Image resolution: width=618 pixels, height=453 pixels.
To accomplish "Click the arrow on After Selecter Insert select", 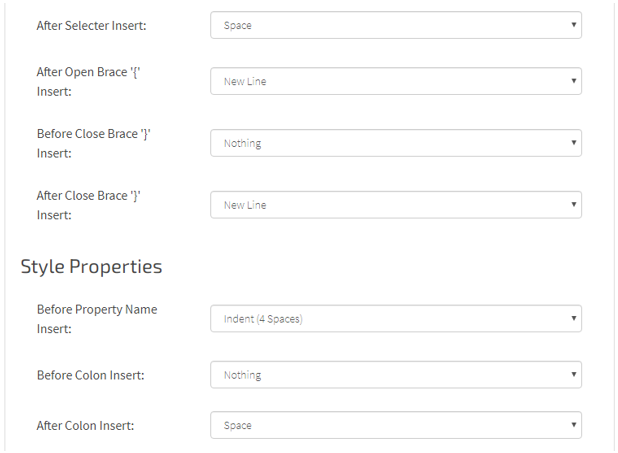I will (x=574, y=26).
